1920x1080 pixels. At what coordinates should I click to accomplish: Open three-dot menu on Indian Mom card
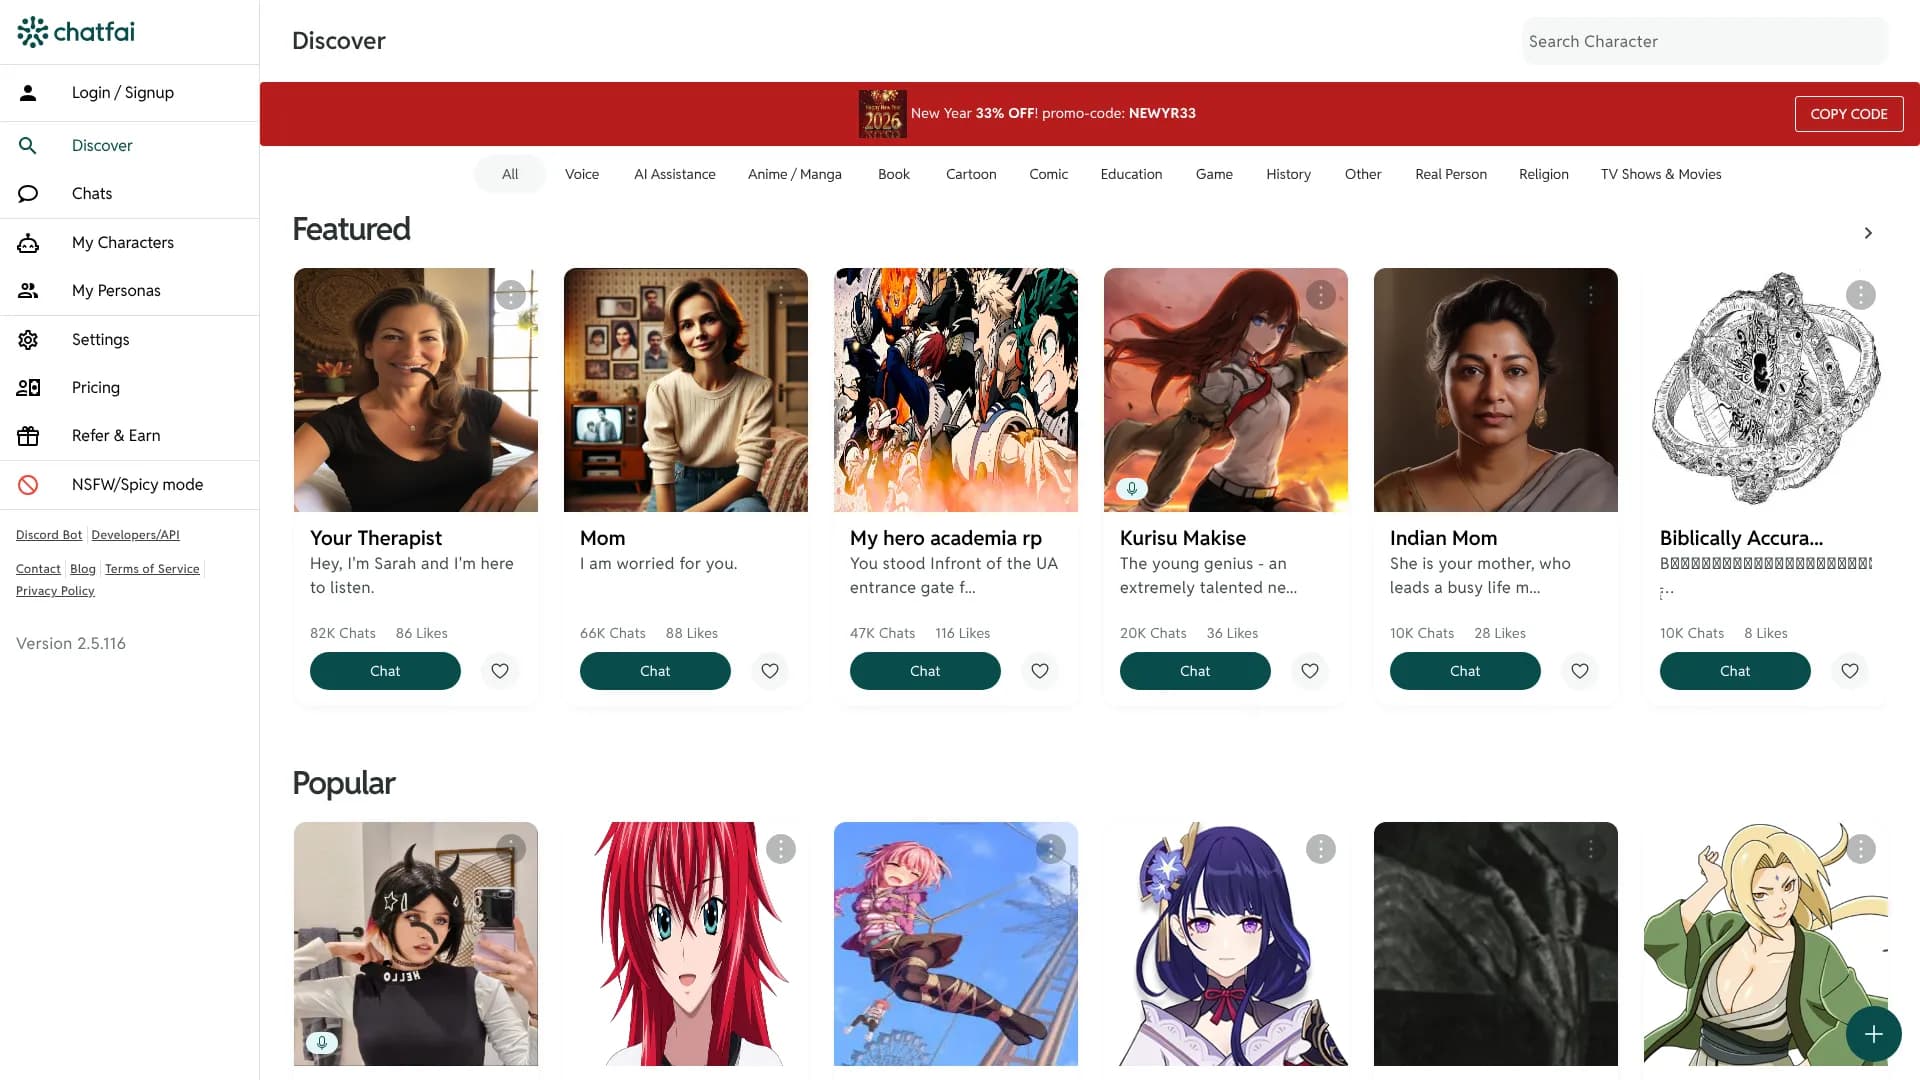[x=1591, y=295]
